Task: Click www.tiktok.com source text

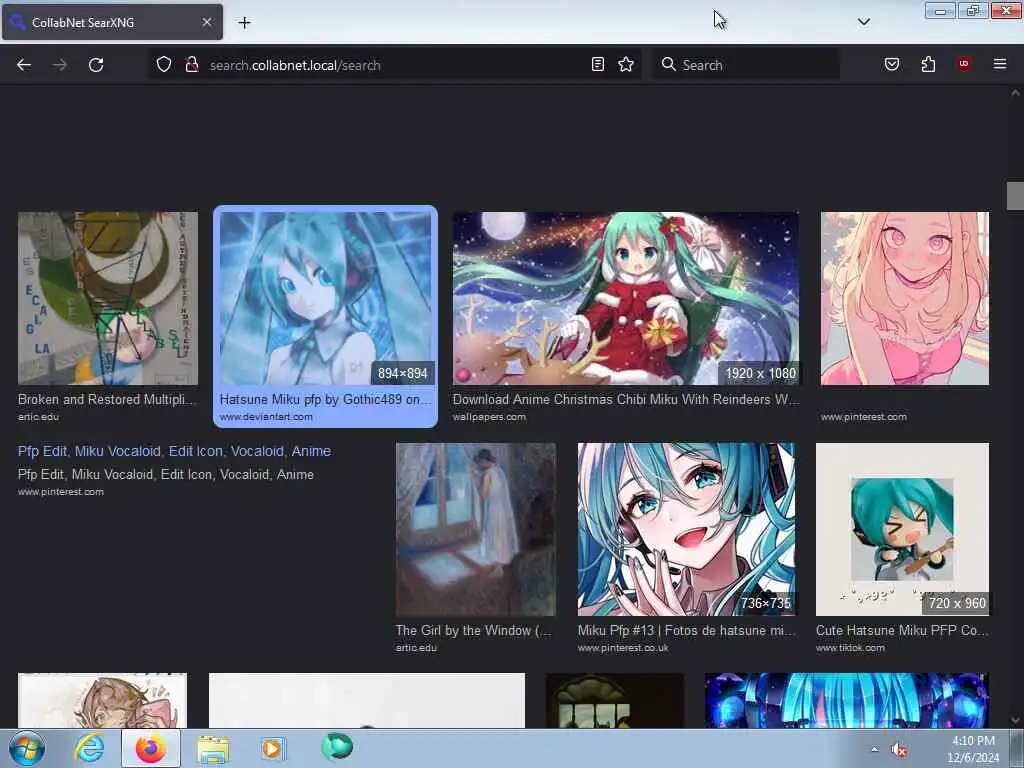Action: pos(850,648)
